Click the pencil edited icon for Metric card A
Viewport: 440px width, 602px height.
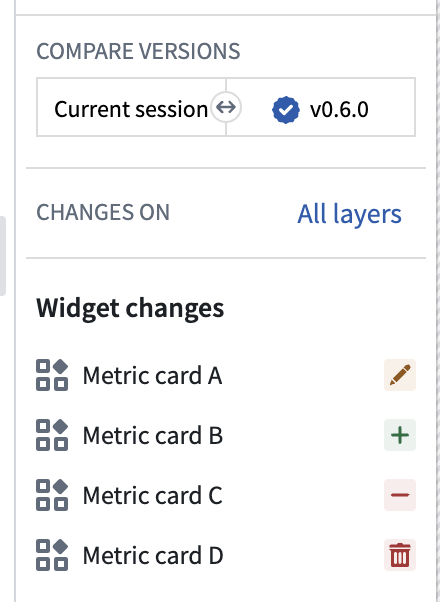pos(400,375)
